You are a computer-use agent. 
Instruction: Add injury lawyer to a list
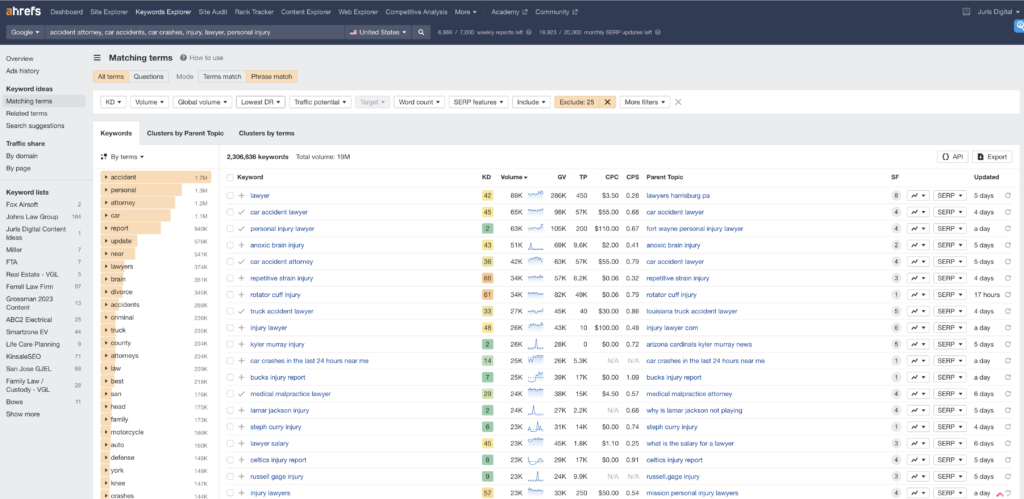click(242, 327)
